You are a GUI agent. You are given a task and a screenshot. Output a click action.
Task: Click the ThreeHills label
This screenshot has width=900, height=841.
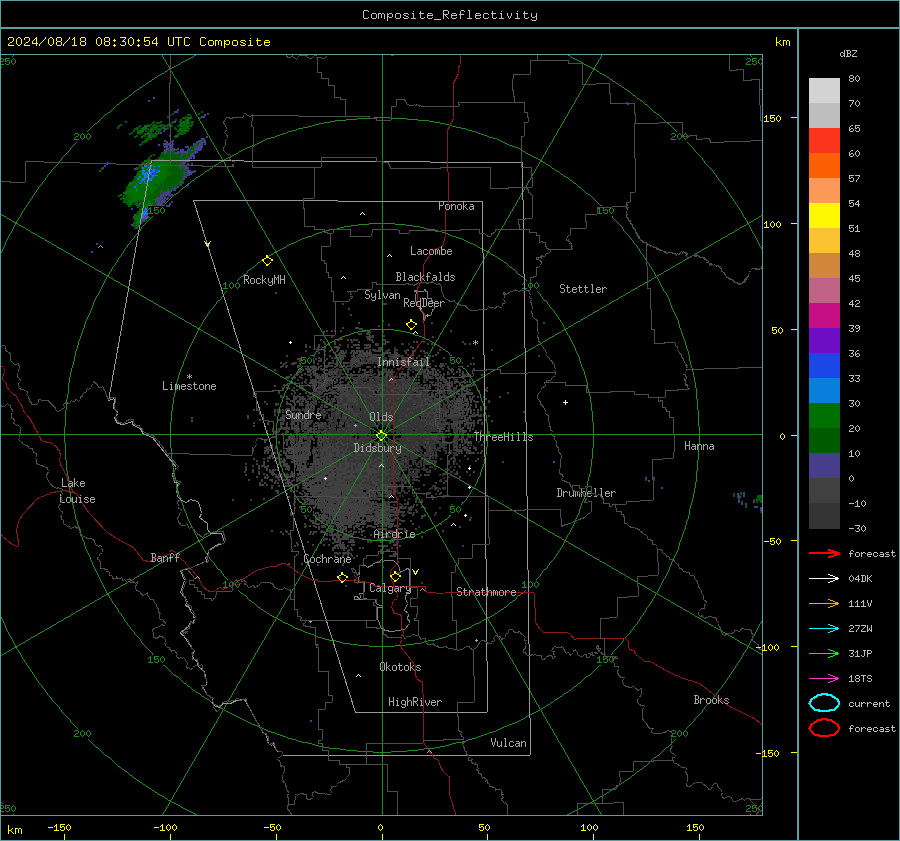[x=503, y=437]
